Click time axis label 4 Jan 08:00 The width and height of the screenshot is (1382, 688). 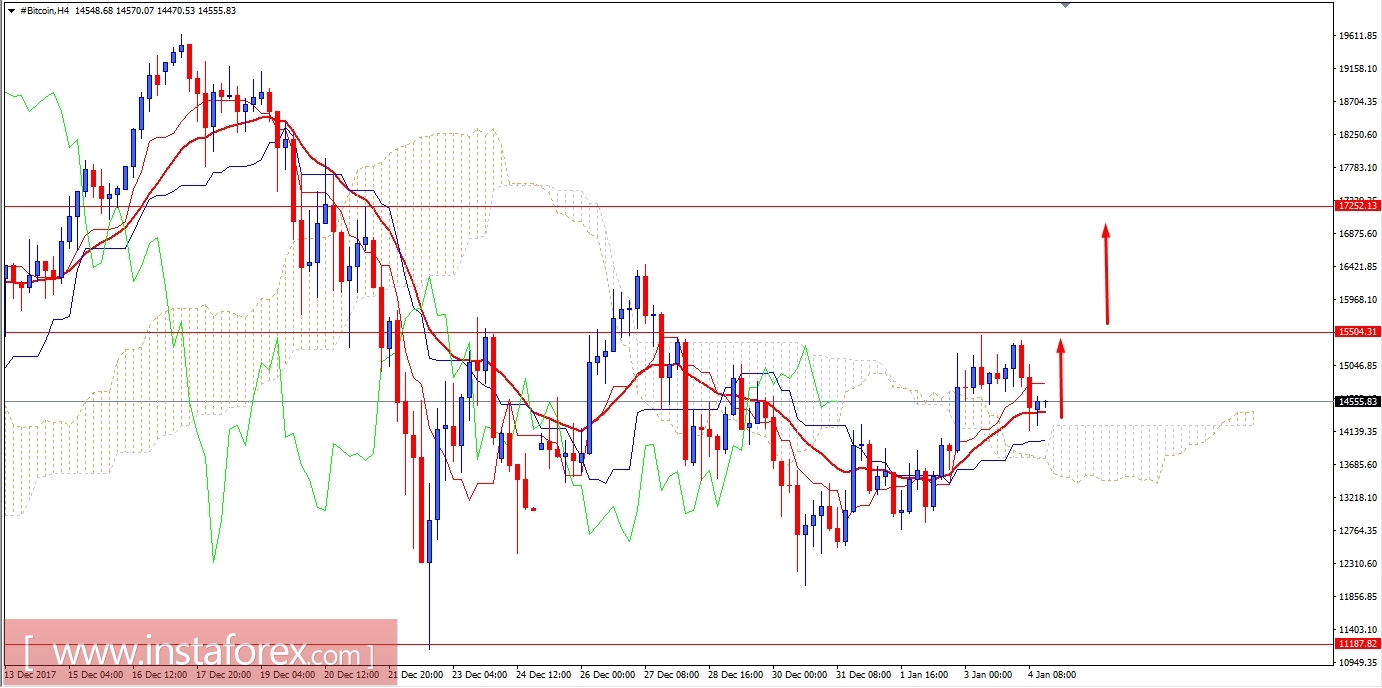(x=1050, y=675)
